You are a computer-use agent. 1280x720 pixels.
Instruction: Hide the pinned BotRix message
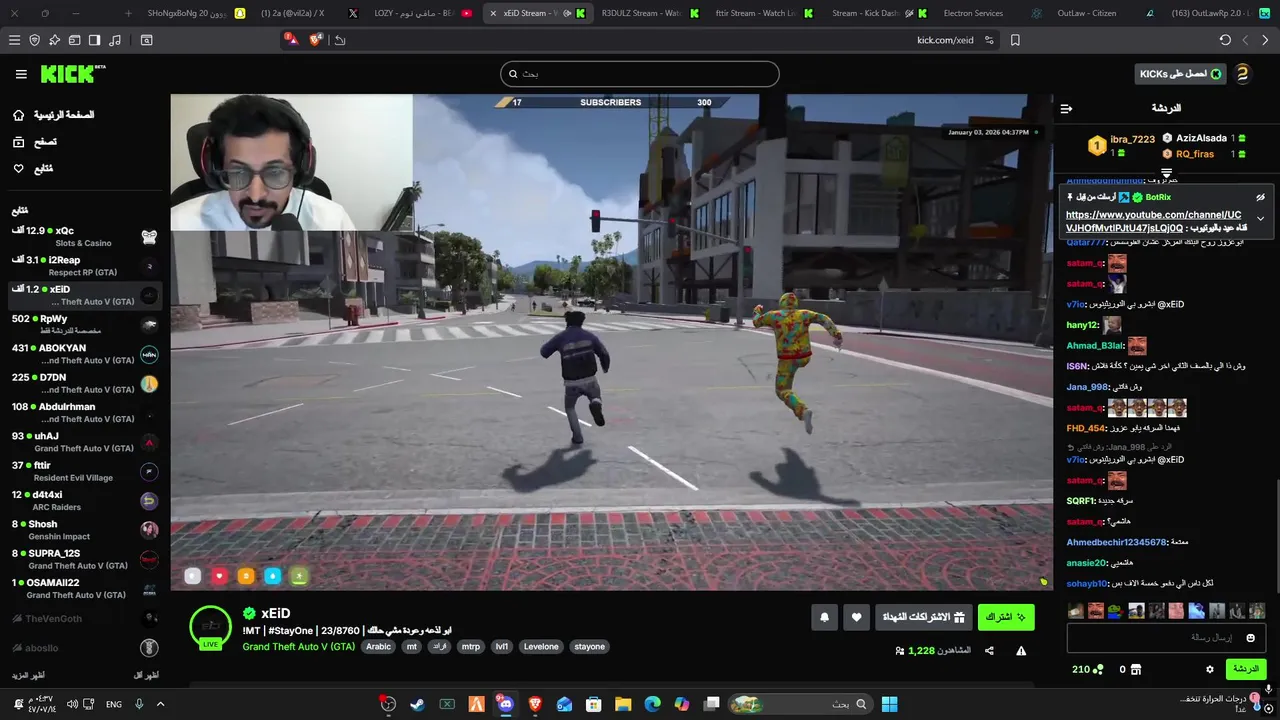point(1260,198)
